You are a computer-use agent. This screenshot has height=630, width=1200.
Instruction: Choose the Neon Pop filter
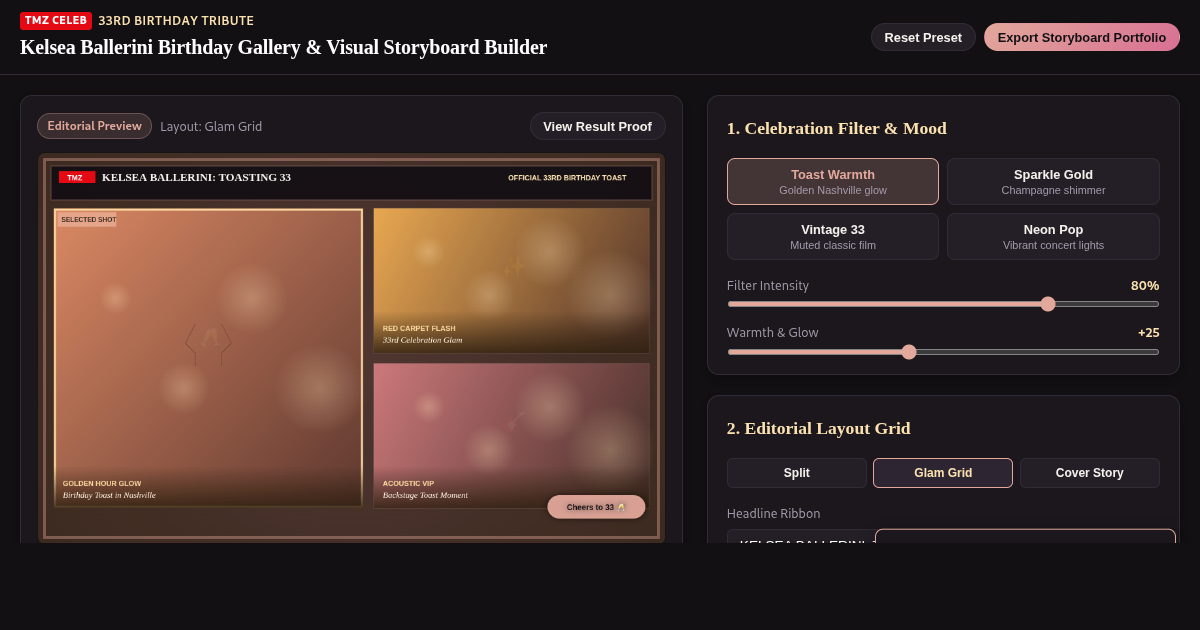1053,236
